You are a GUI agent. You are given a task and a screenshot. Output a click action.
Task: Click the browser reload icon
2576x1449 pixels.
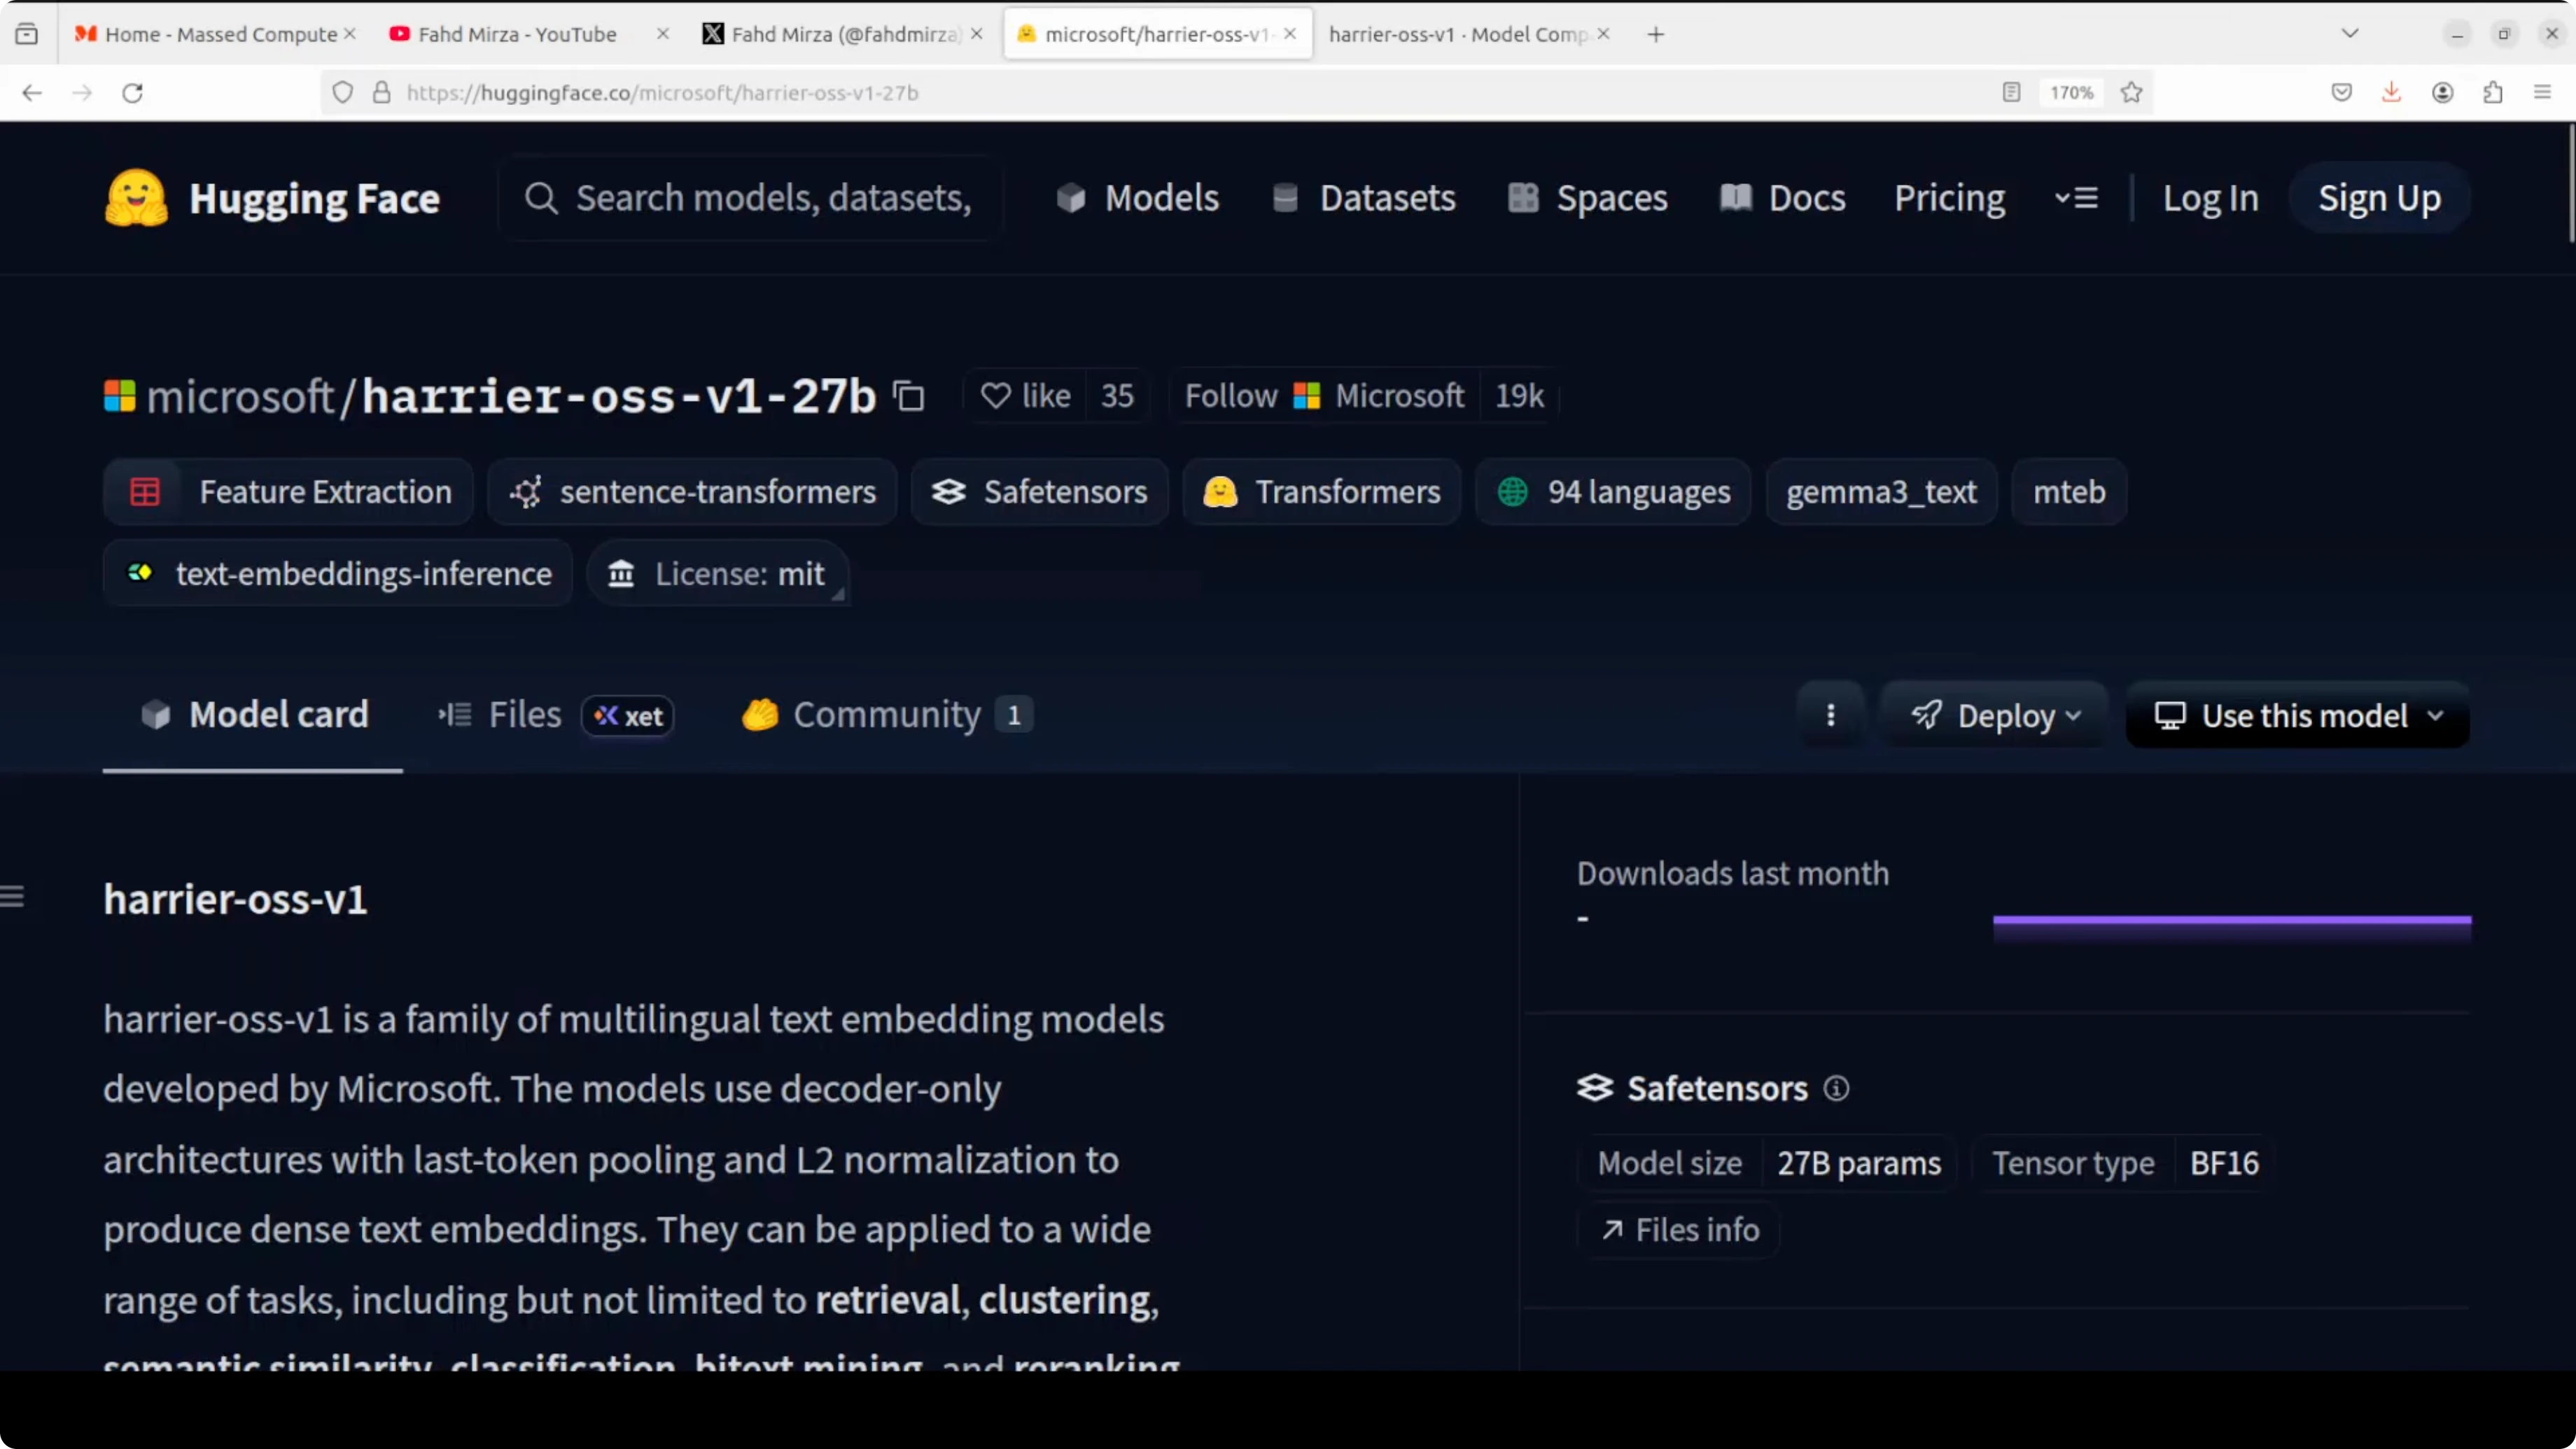132,93
